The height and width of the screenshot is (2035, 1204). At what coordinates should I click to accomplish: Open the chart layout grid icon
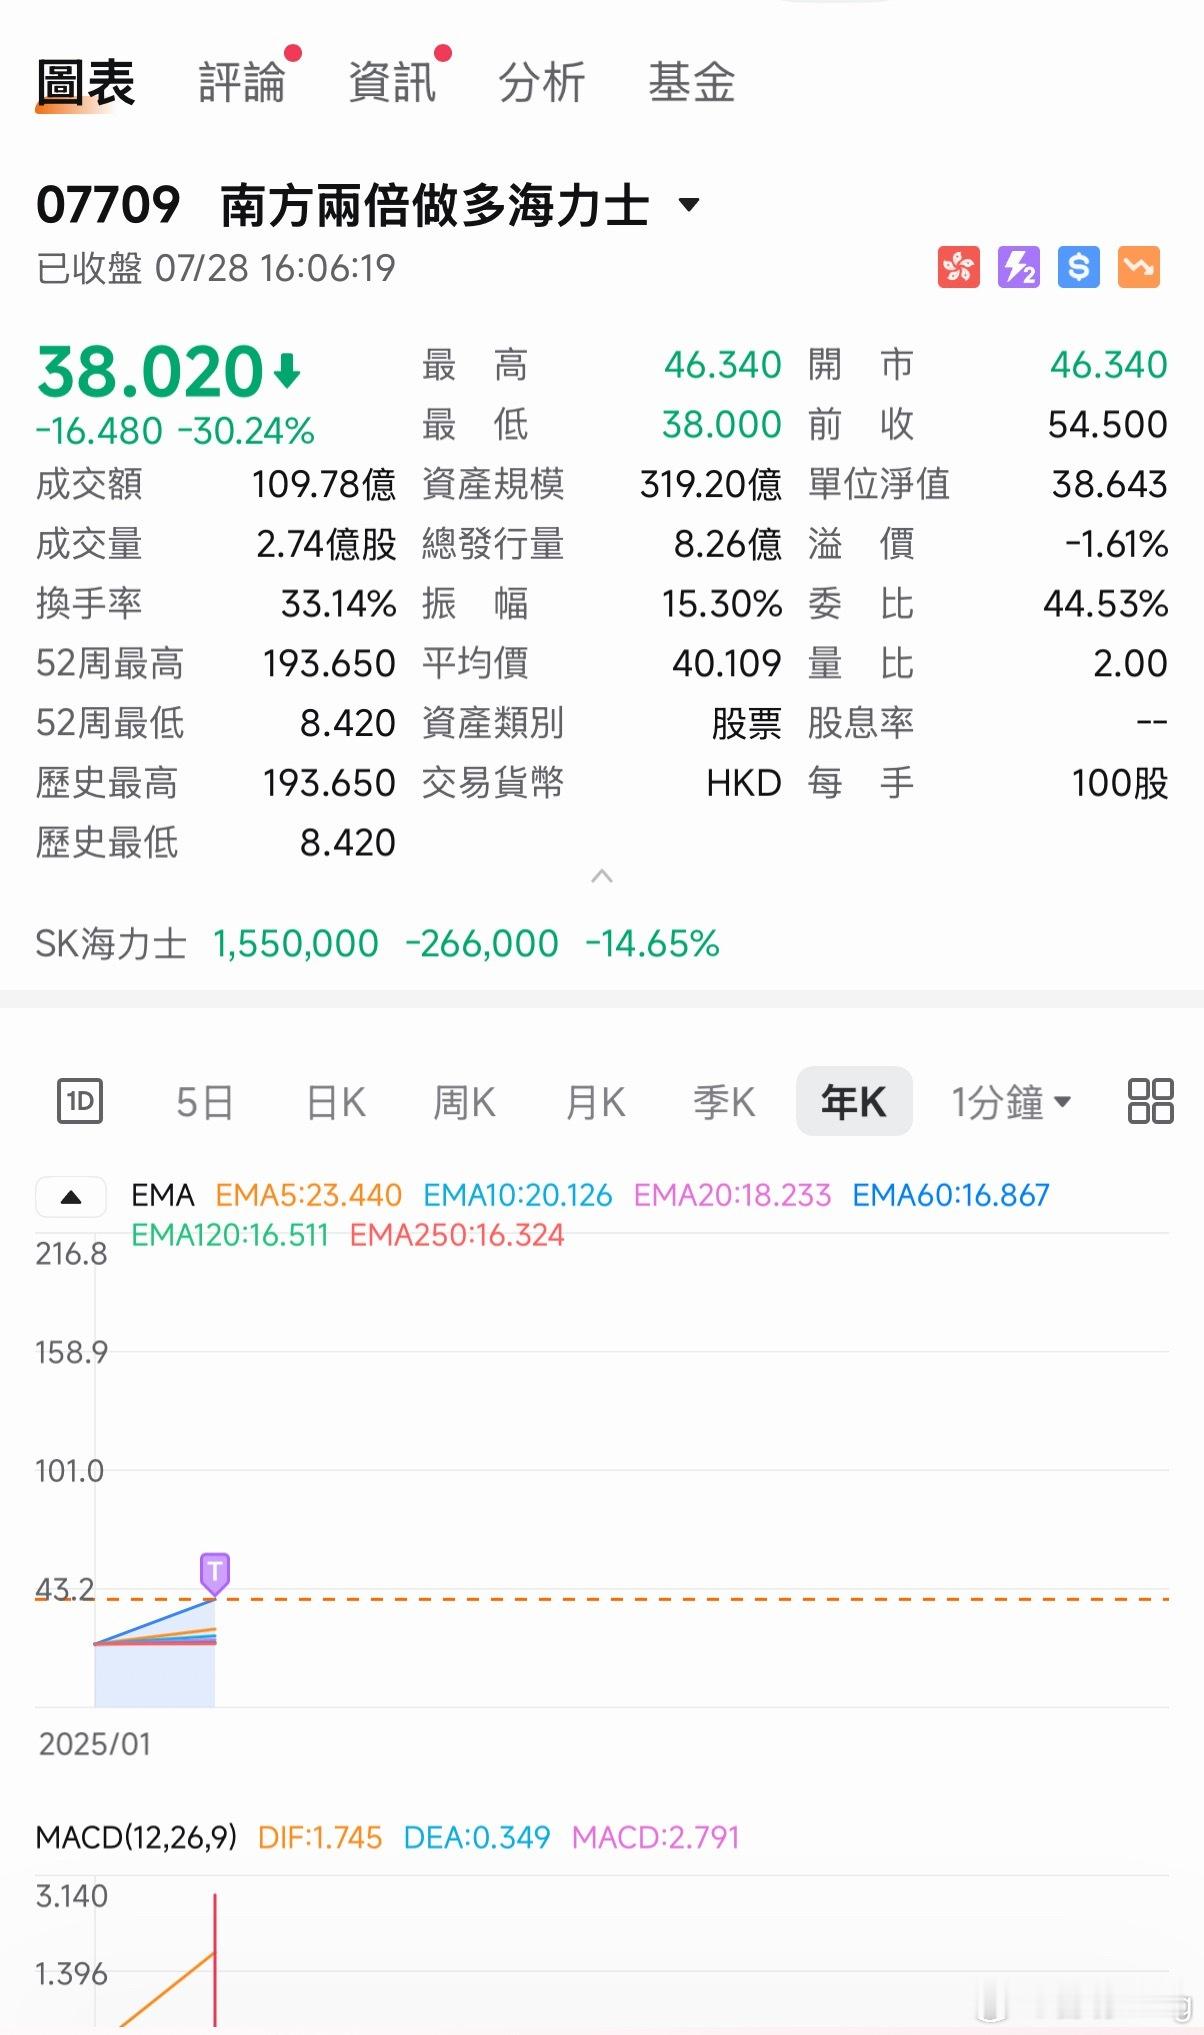pyautogui.click(x=1150, y=1101)
